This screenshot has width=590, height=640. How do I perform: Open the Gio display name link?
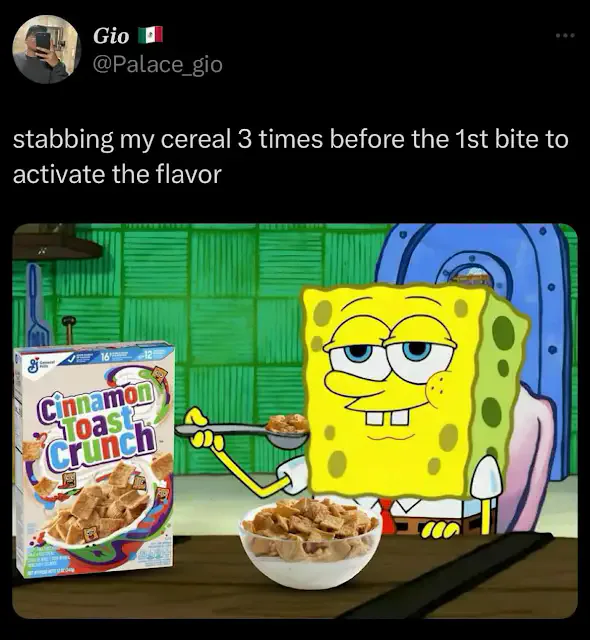point(111,36)
